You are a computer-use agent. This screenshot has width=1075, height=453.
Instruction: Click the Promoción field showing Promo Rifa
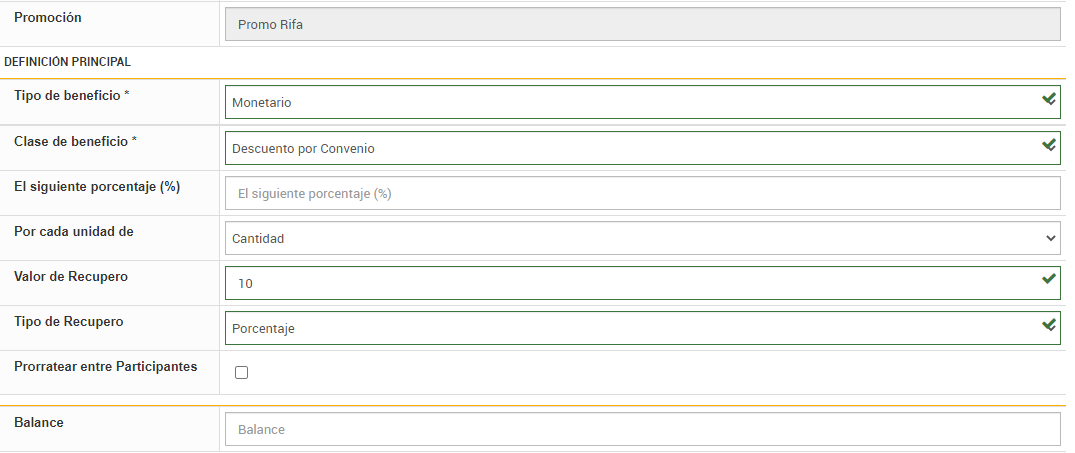[642, 24]
